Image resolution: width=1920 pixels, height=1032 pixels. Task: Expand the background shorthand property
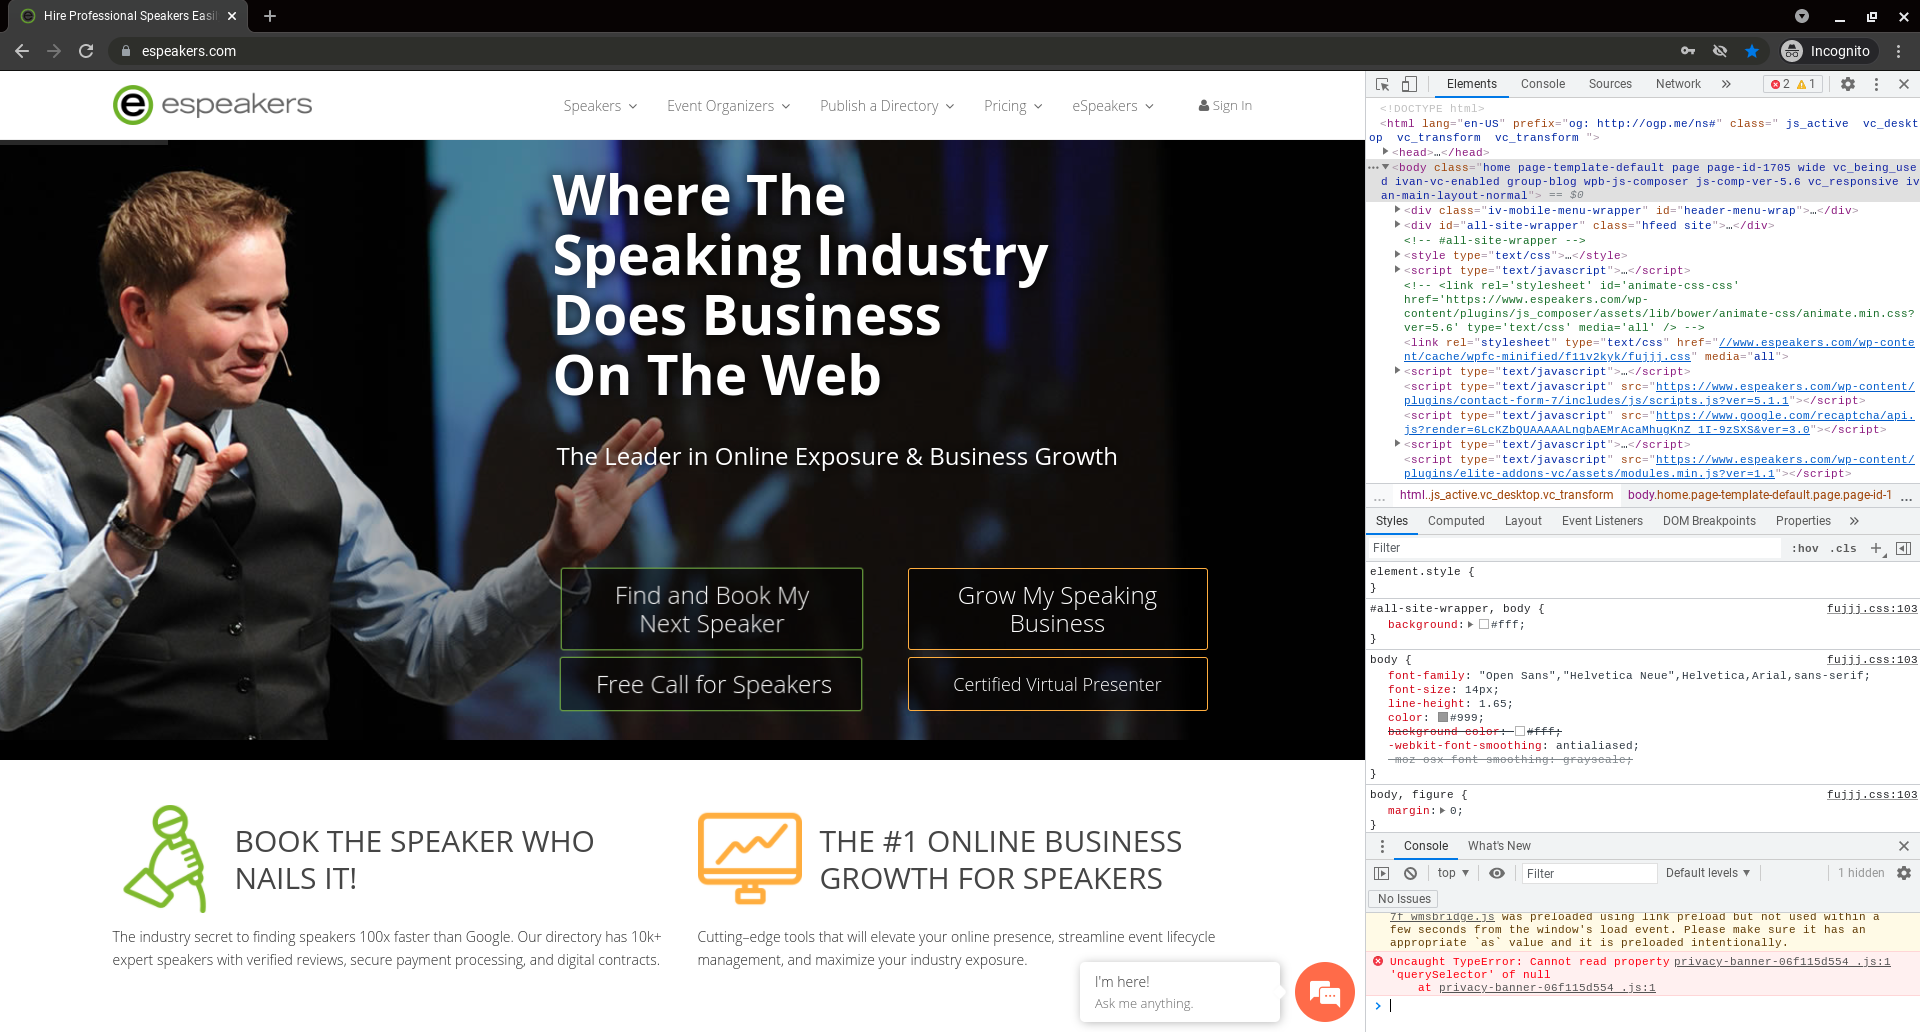pos(1470,625)
